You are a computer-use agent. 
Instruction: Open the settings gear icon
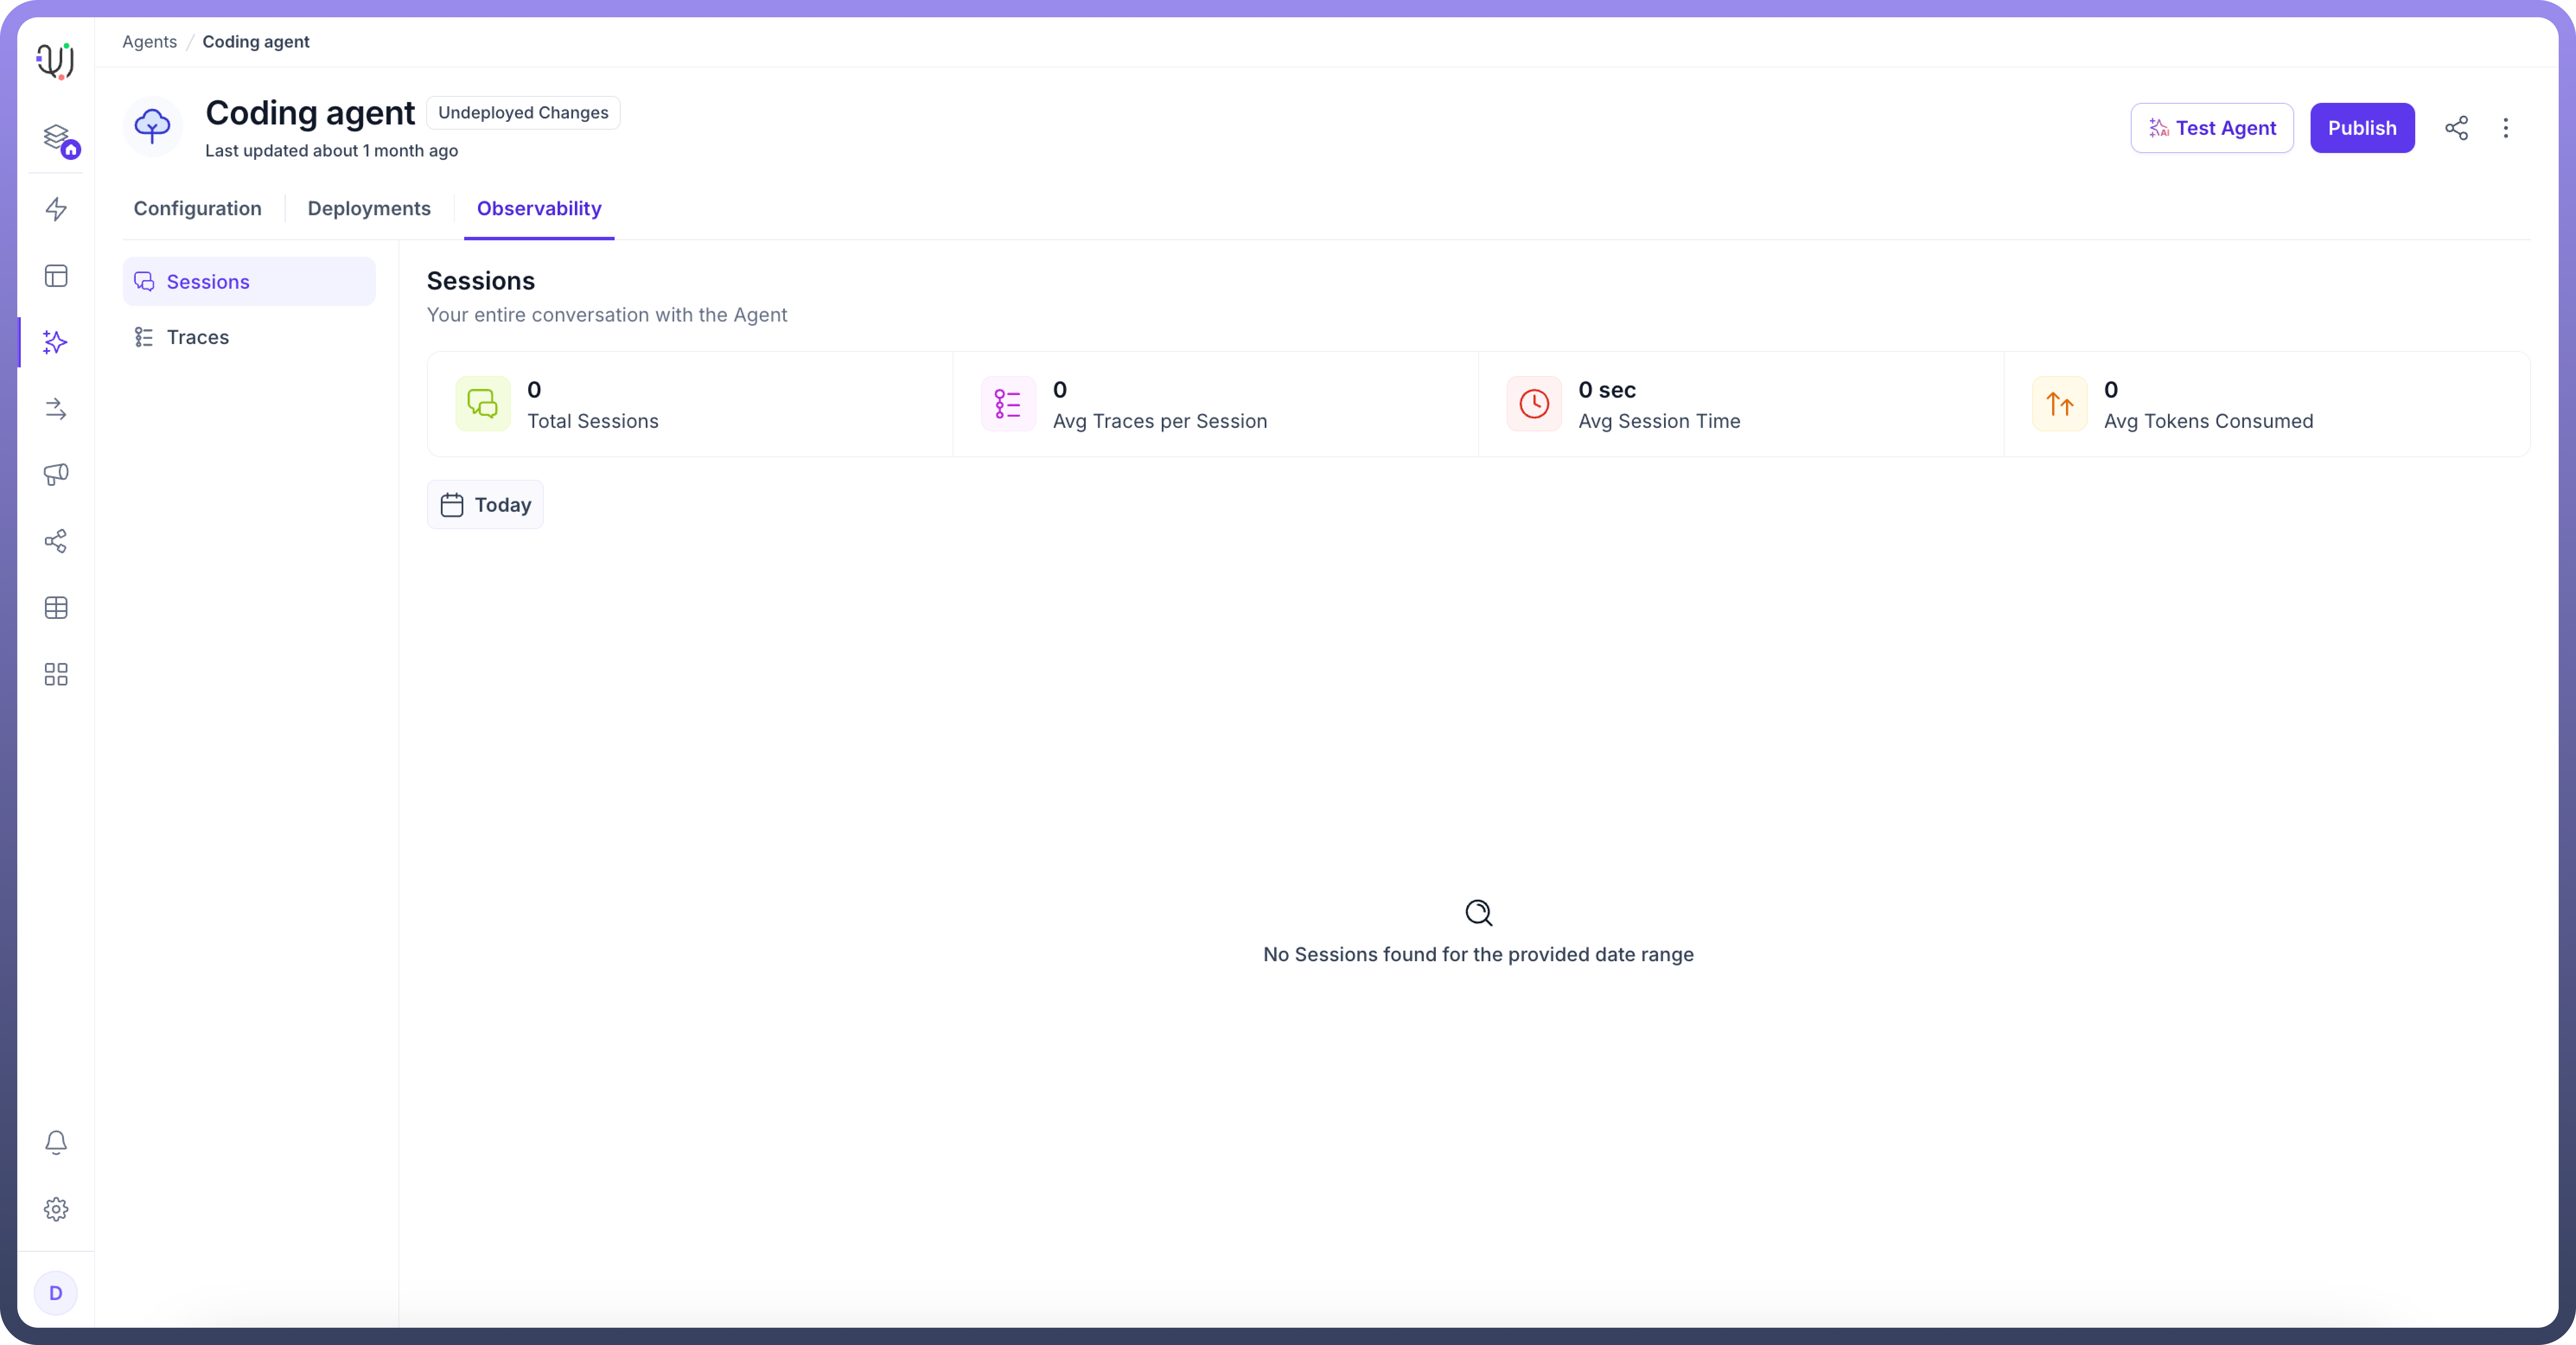point(56,1209)
